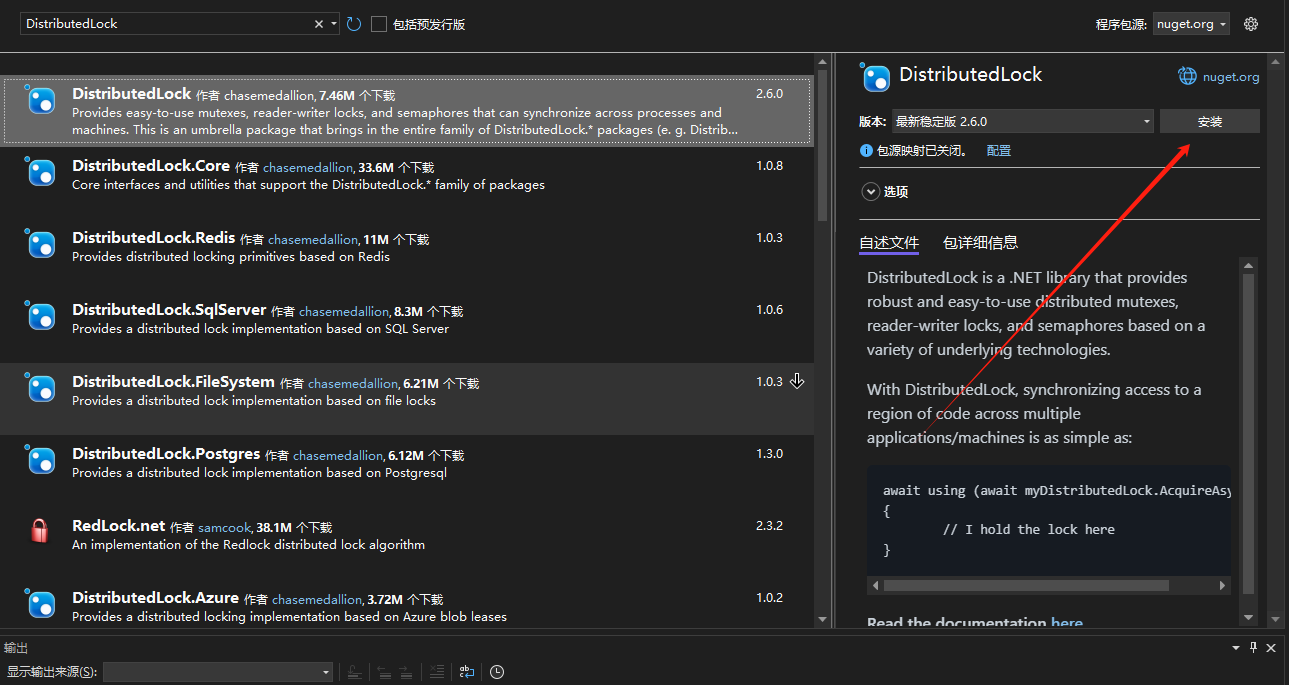Screen dimensions: 1289x685
Task: Open the nuget.org package source dropdown
Action: tap(1191, 24)
